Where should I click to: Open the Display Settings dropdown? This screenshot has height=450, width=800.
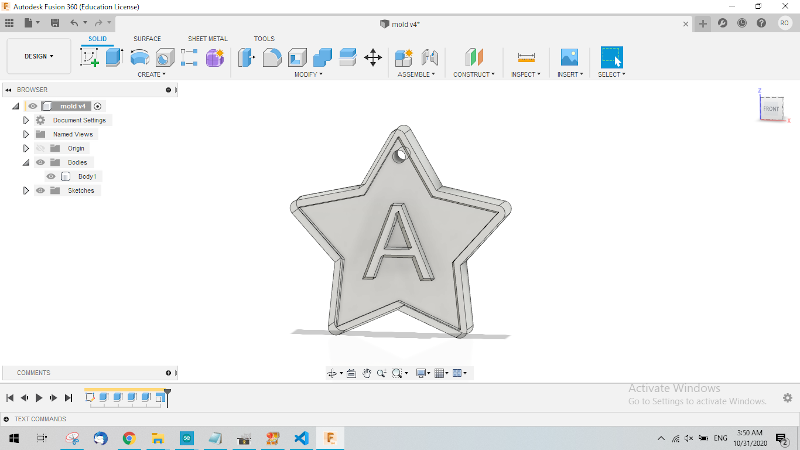pyautogui.click(x=422, y=373)
